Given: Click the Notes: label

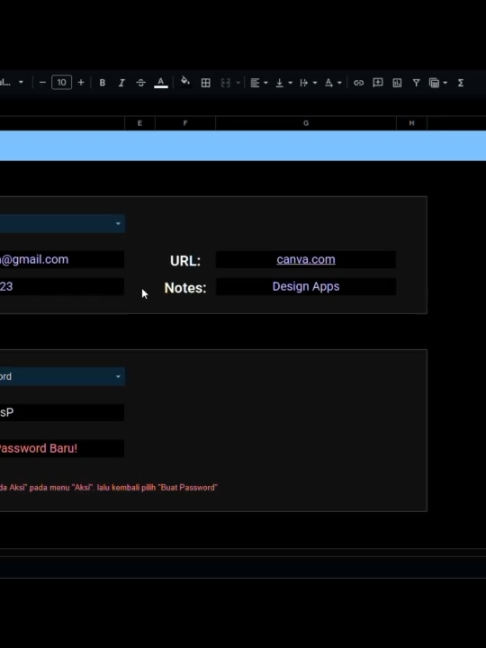Looking at the screenshot, I should tap(185, 288).
